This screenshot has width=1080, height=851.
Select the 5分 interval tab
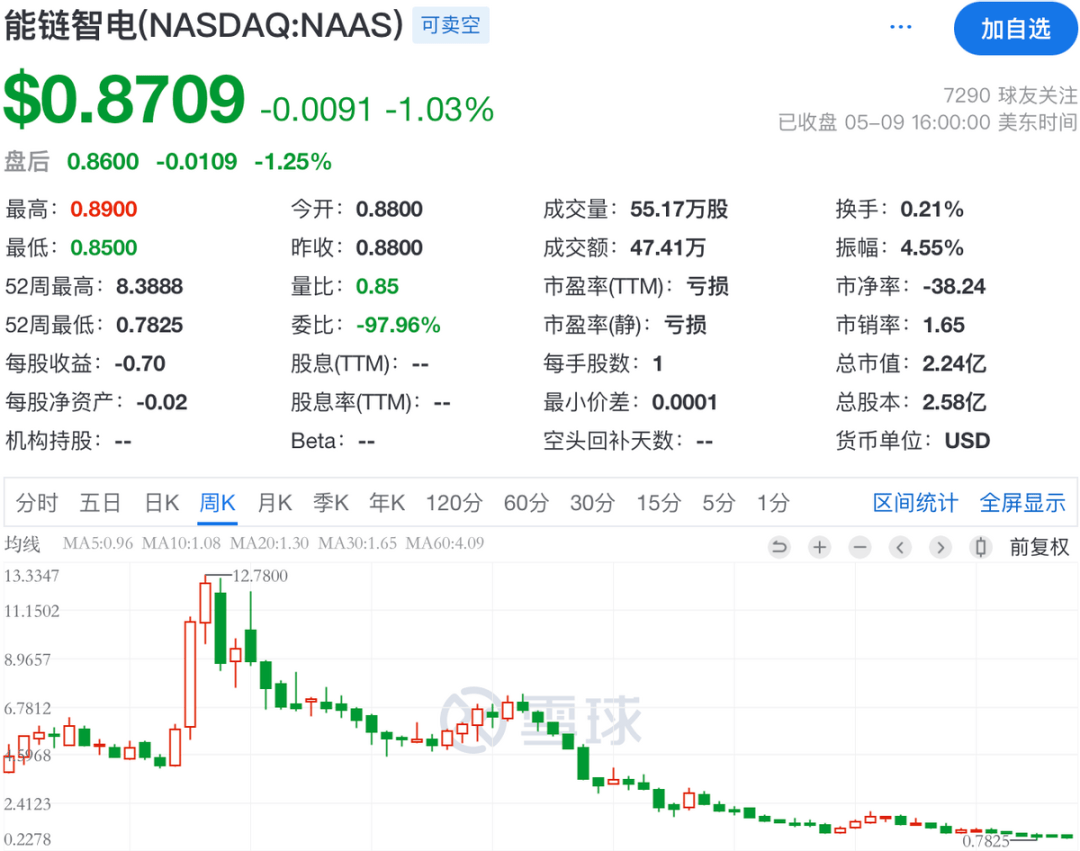coord(718,503)
